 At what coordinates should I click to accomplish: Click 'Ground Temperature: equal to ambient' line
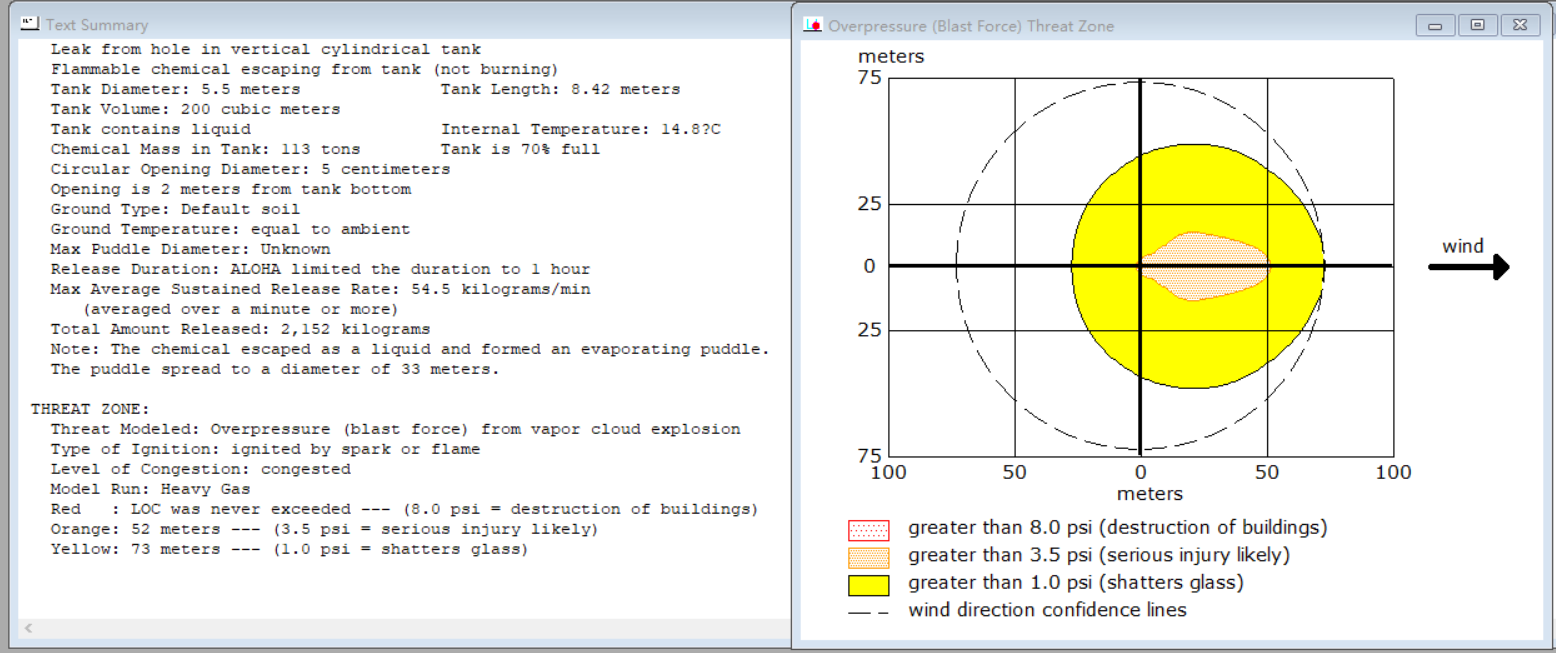point(230,229)
